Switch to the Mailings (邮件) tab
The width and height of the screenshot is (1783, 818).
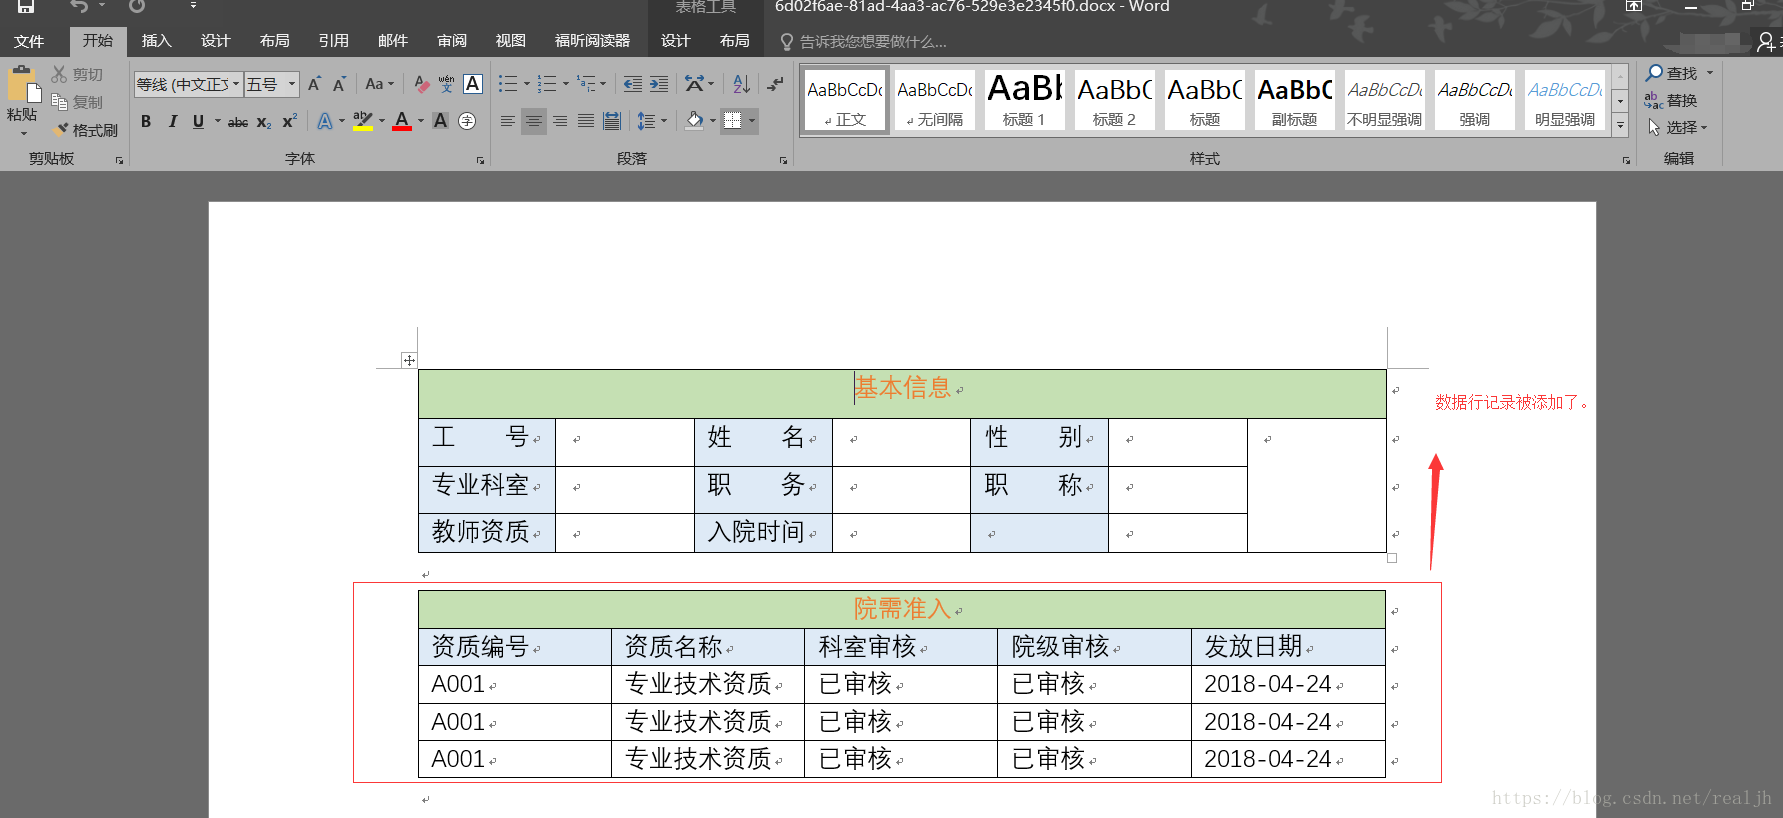(393, 41)
